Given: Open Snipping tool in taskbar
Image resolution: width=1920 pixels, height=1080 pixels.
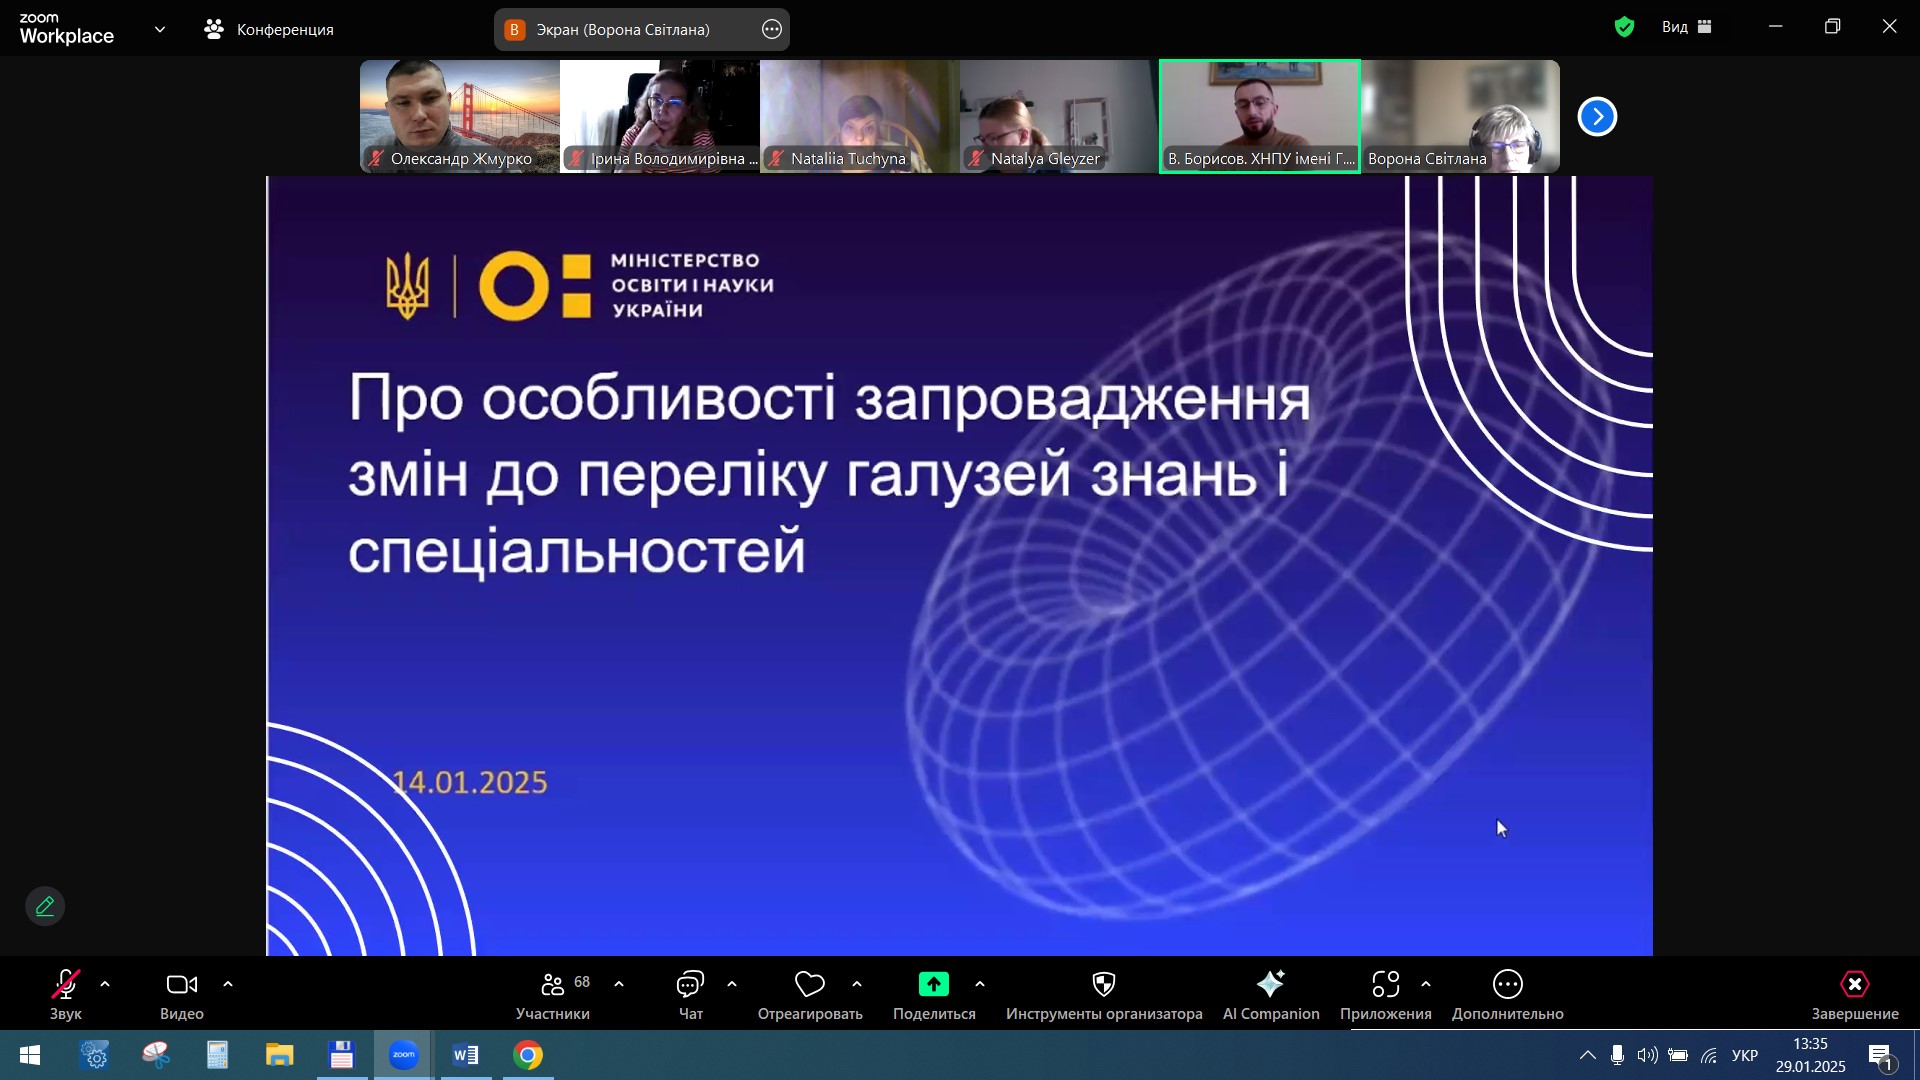Looking at the screenshot, I should (156, 1056).
